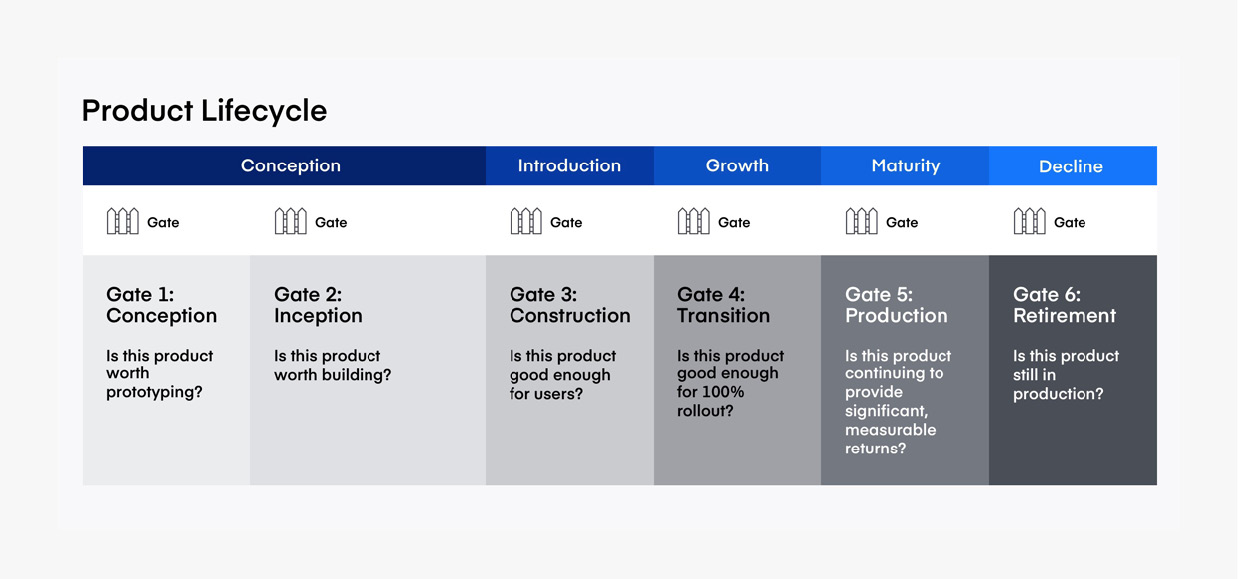Select the Maturity phase header
Viewport: 1238px width, 579px height.
905,166
